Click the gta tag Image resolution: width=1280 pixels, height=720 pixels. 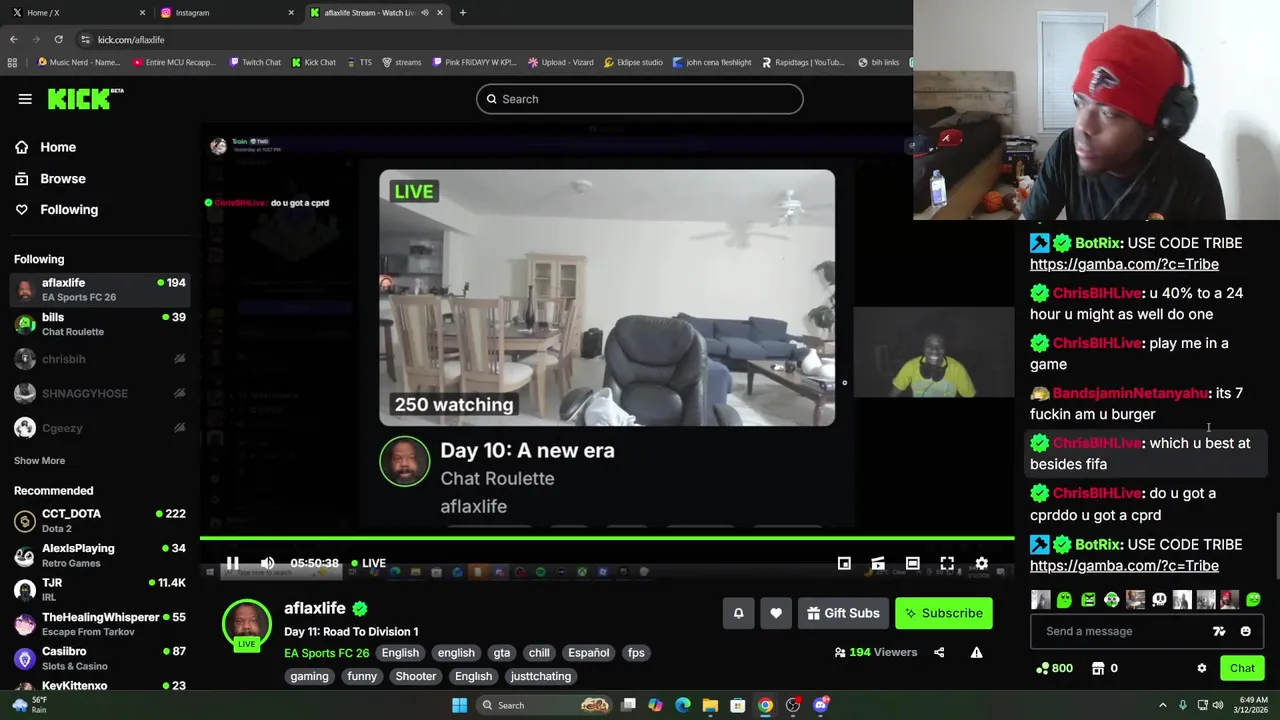pyautogui.click(x=501, y=653)
